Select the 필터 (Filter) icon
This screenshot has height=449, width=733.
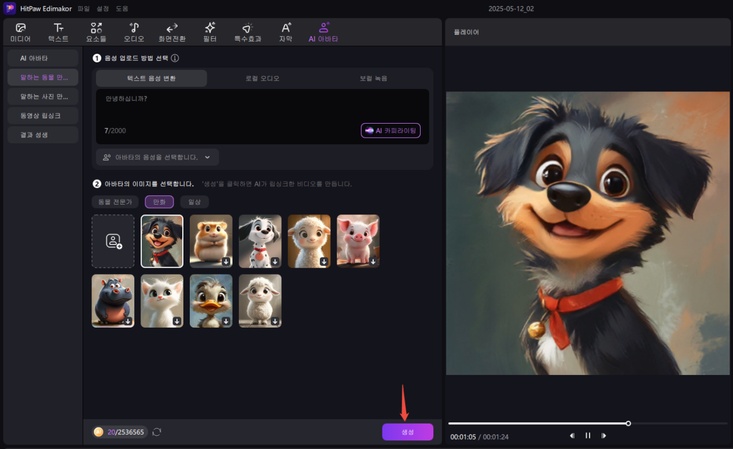point(209,32)
